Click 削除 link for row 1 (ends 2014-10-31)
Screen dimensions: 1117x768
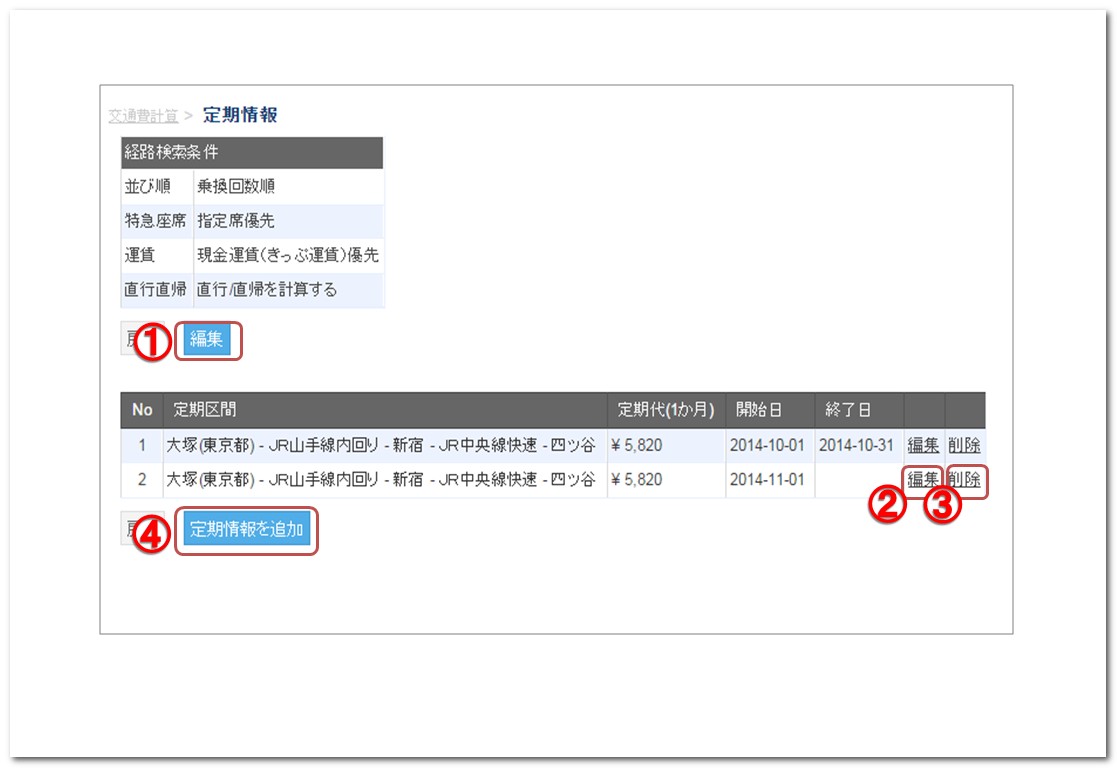tap(964, 445)
